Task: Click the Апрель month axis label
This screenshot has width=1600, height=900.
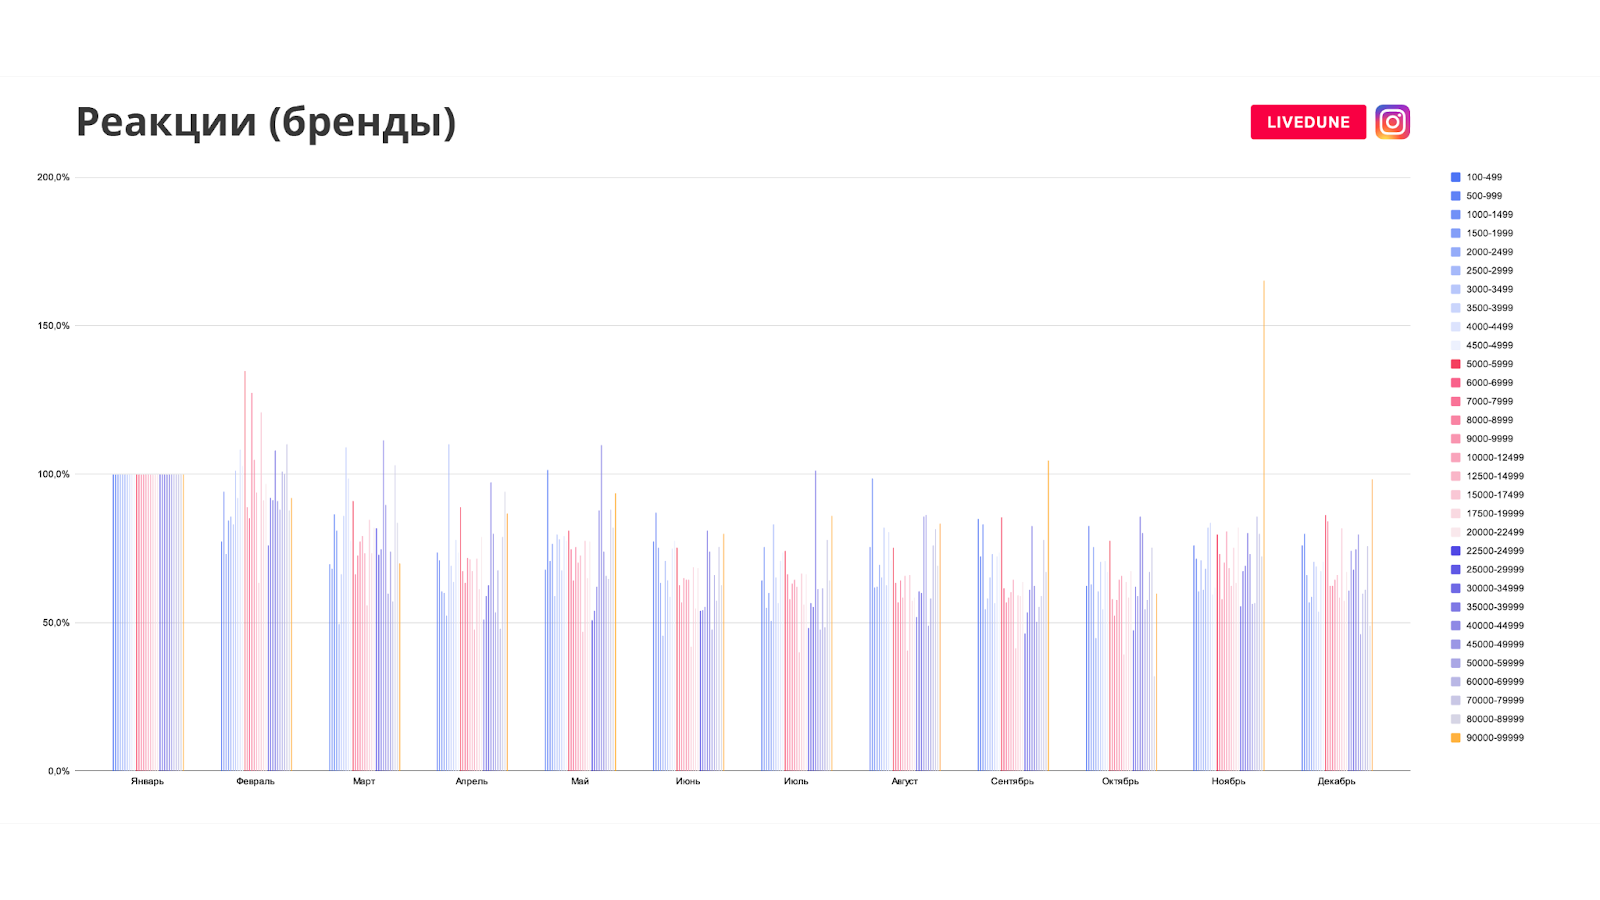Action: 472,781
